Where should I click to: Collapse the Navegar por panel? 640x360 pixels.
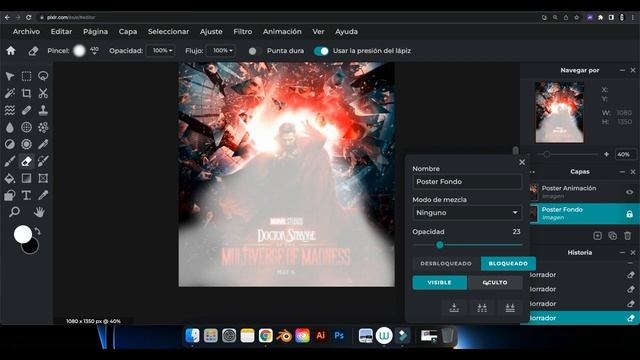[x=622, y=70]
